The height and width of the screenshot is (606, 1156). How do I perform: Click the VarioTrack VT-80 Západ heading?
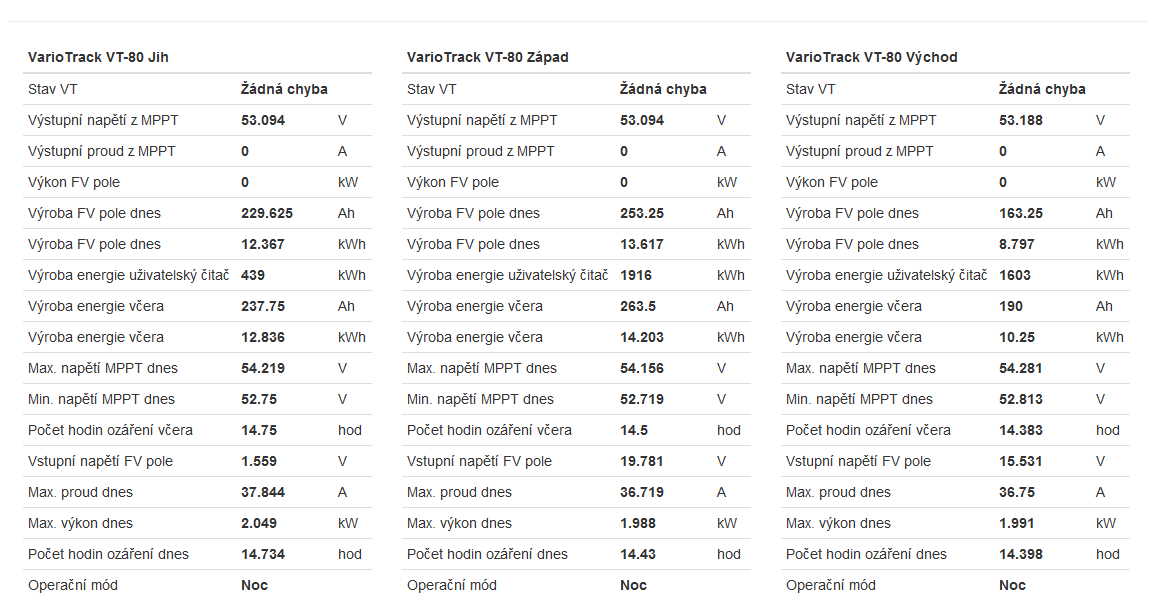tap(487, 57)
